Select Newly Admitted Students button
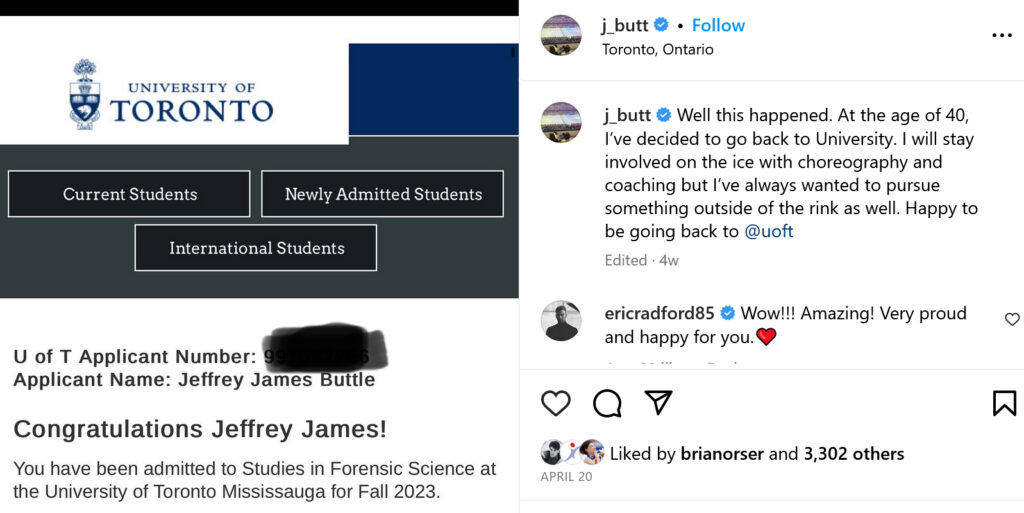Screen dimensions: 1024x513 (x=382, y=194)
